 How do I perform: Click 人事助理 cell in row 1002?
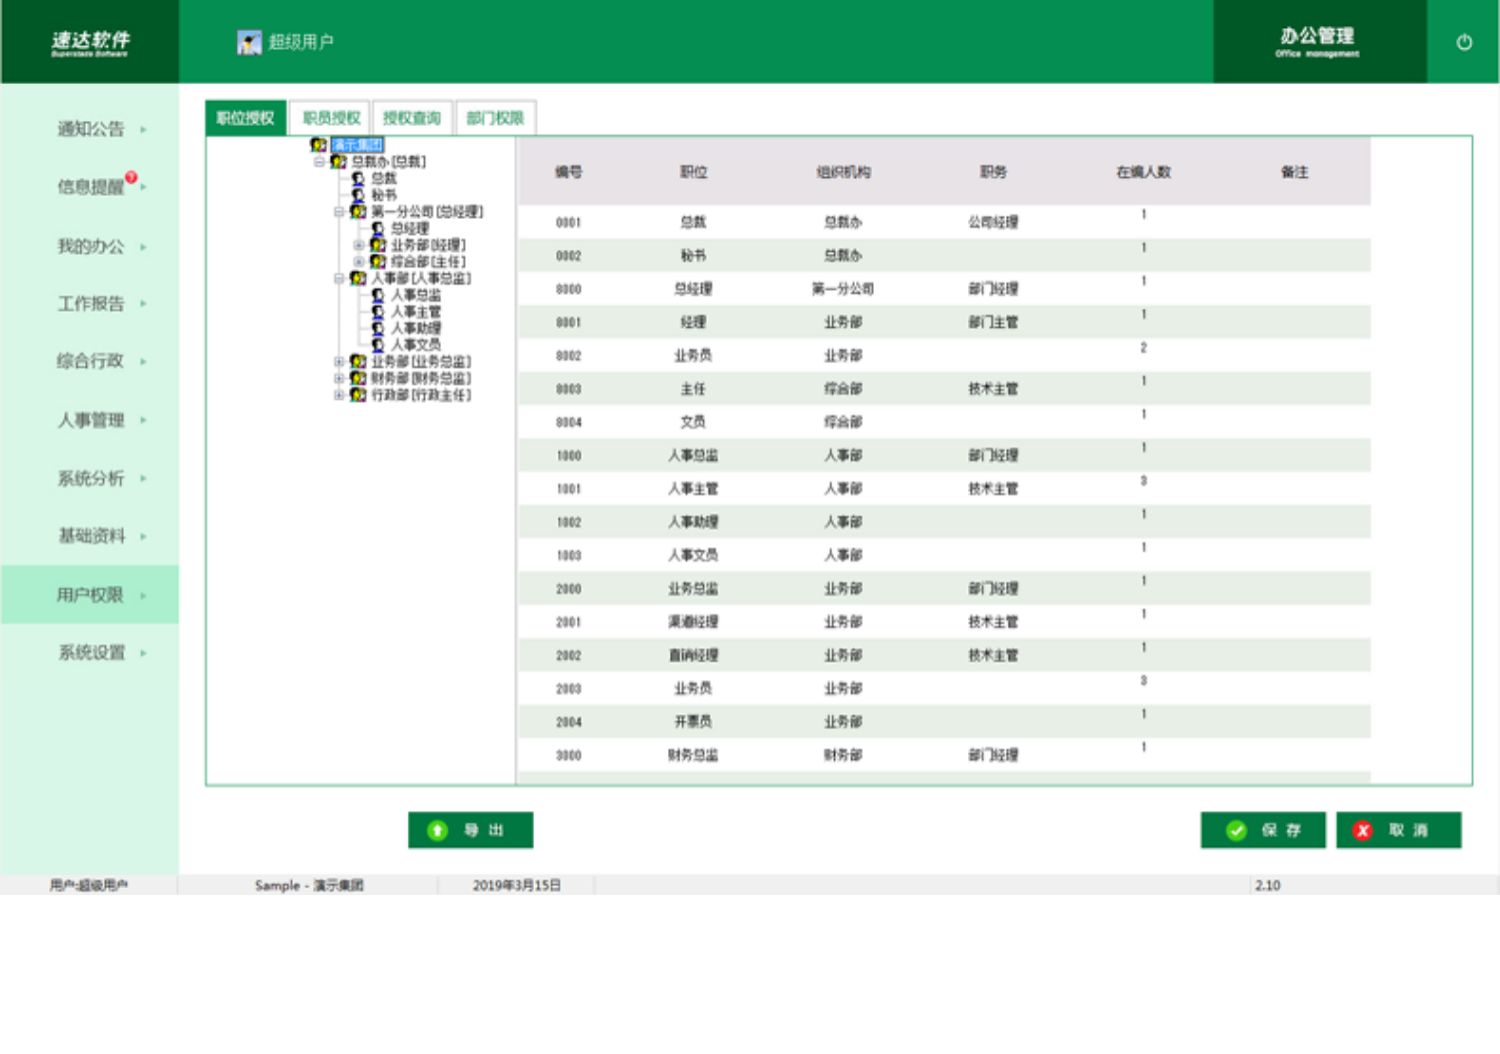tap(693, 522)
